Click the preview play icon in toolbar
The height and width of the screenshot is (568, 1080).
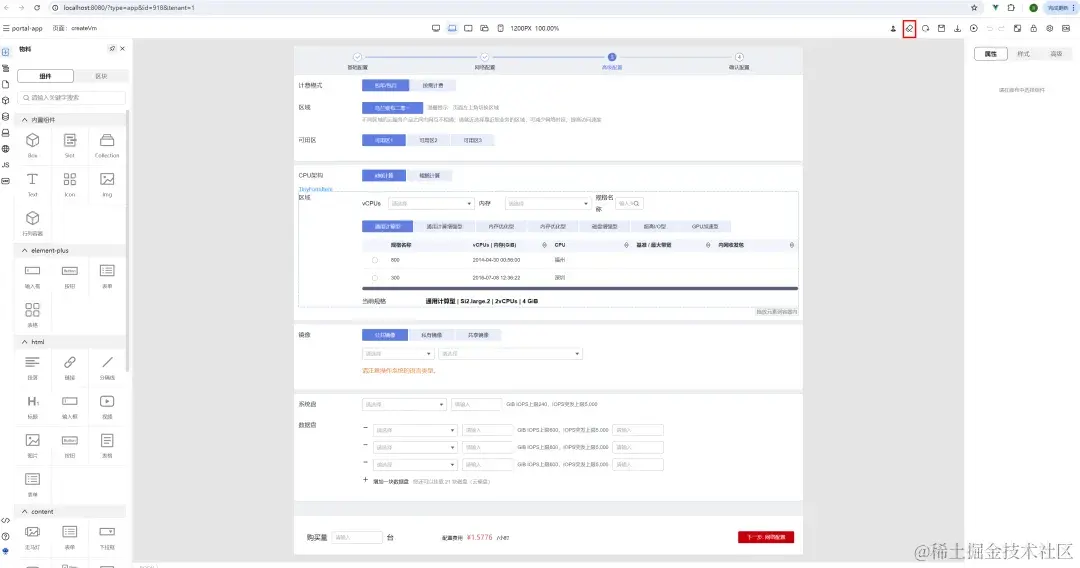973,29
